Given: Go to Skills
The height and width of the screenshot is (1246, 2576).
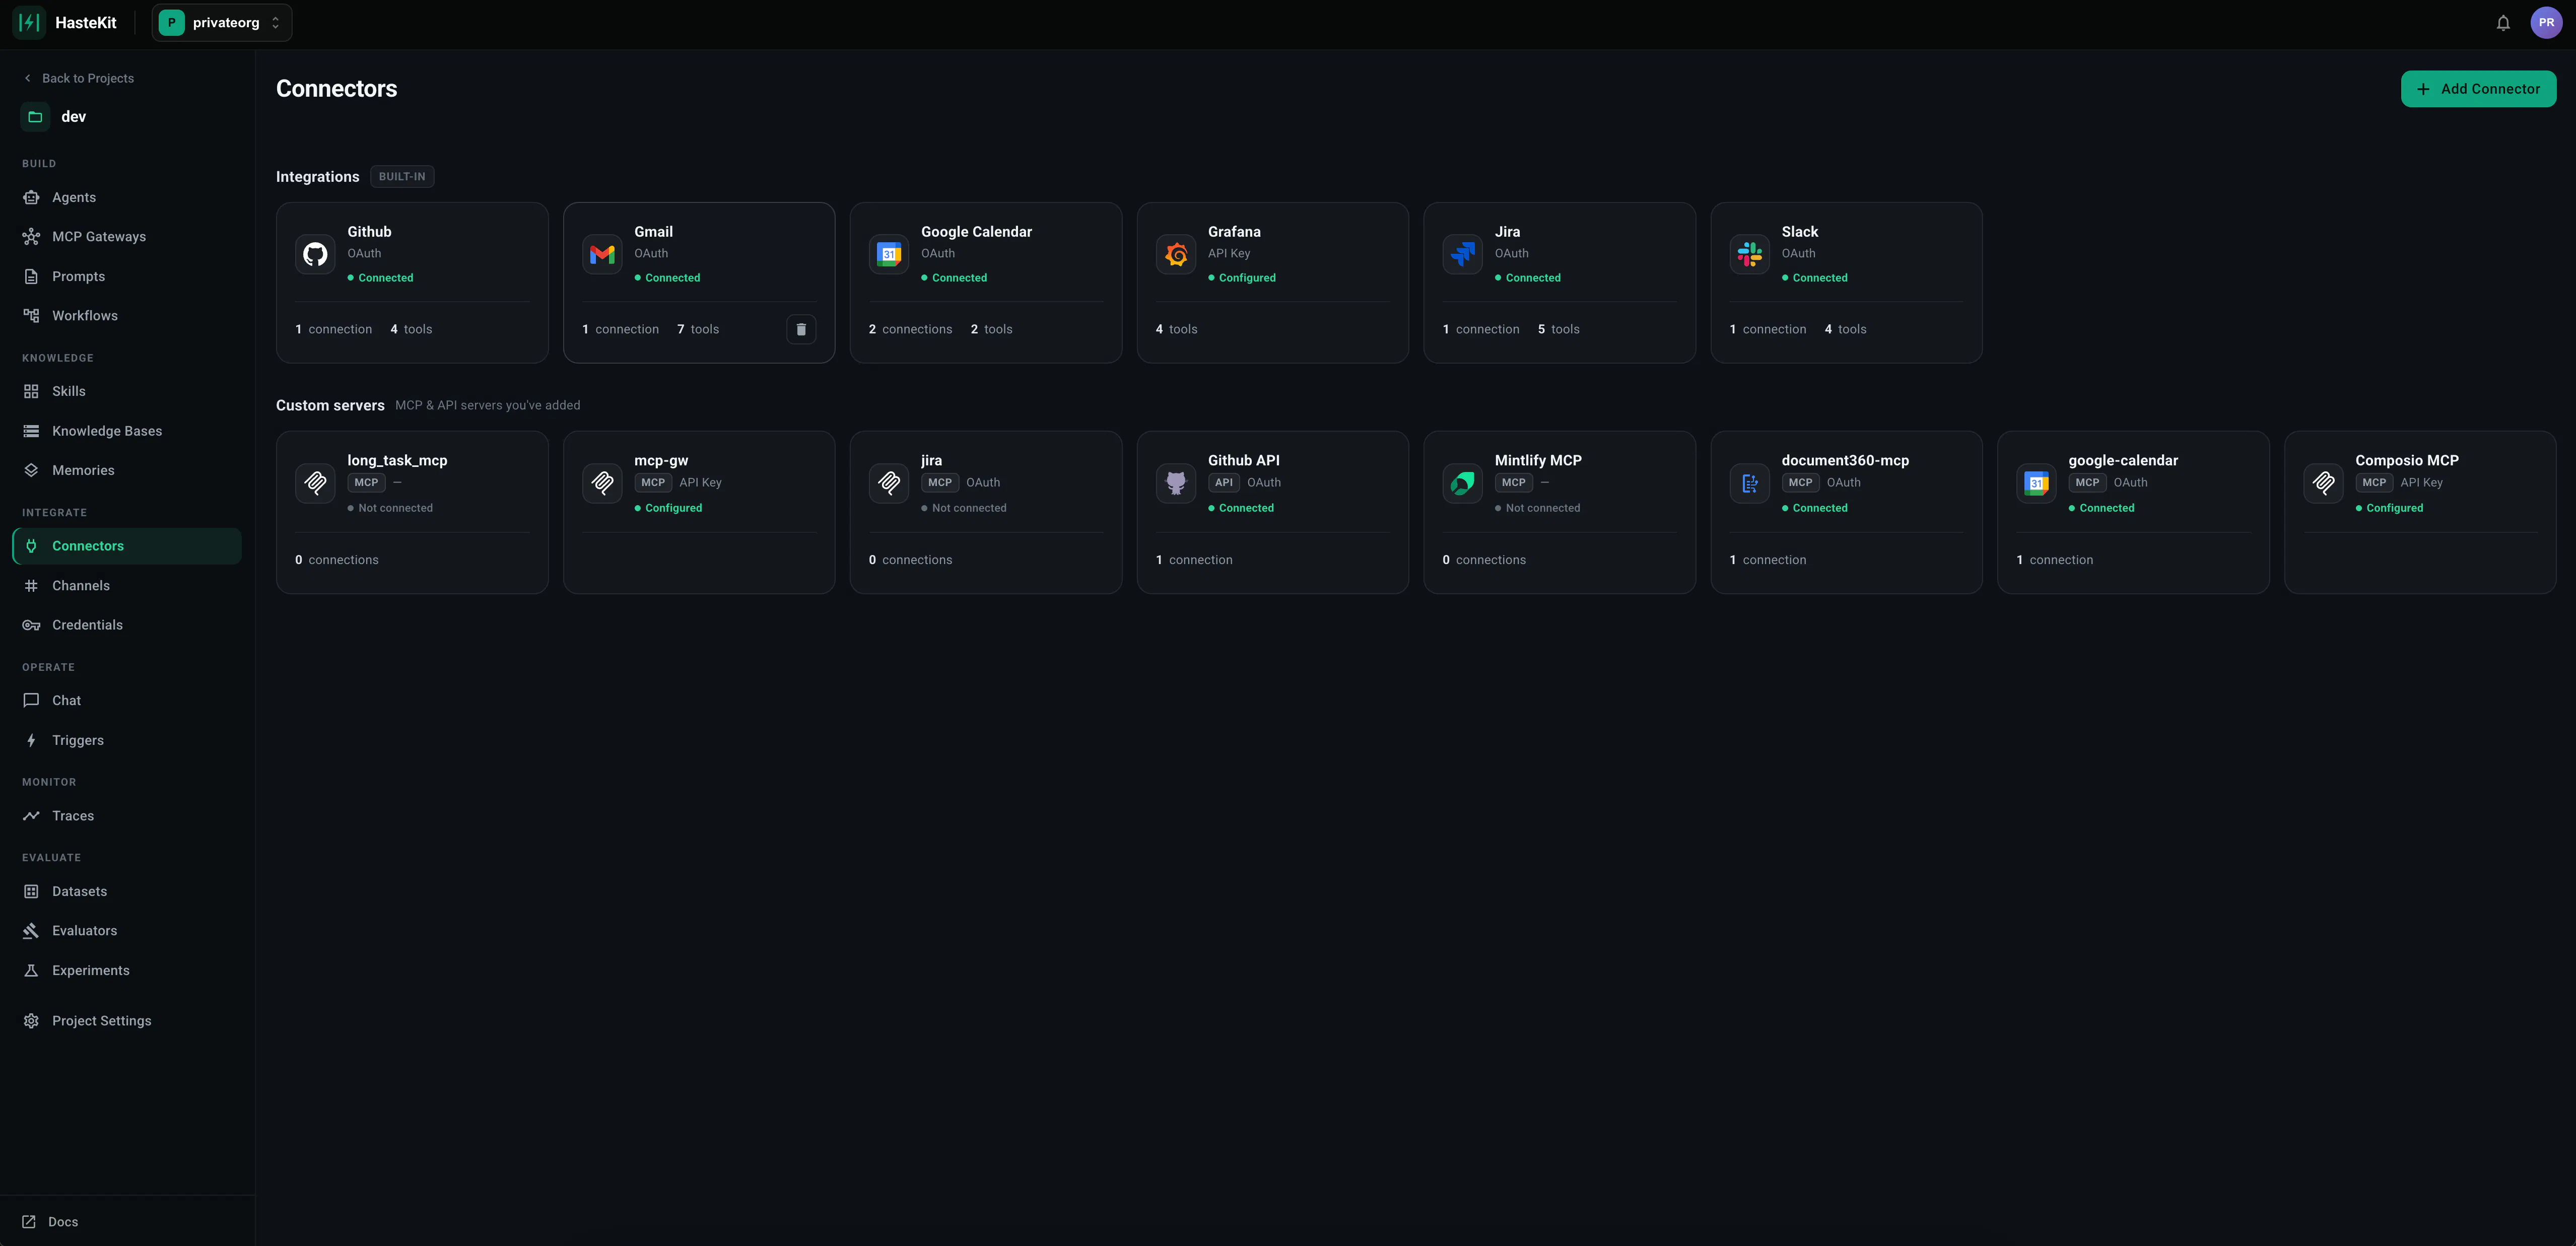Looking at the screenshot, I should click(127, 391).
